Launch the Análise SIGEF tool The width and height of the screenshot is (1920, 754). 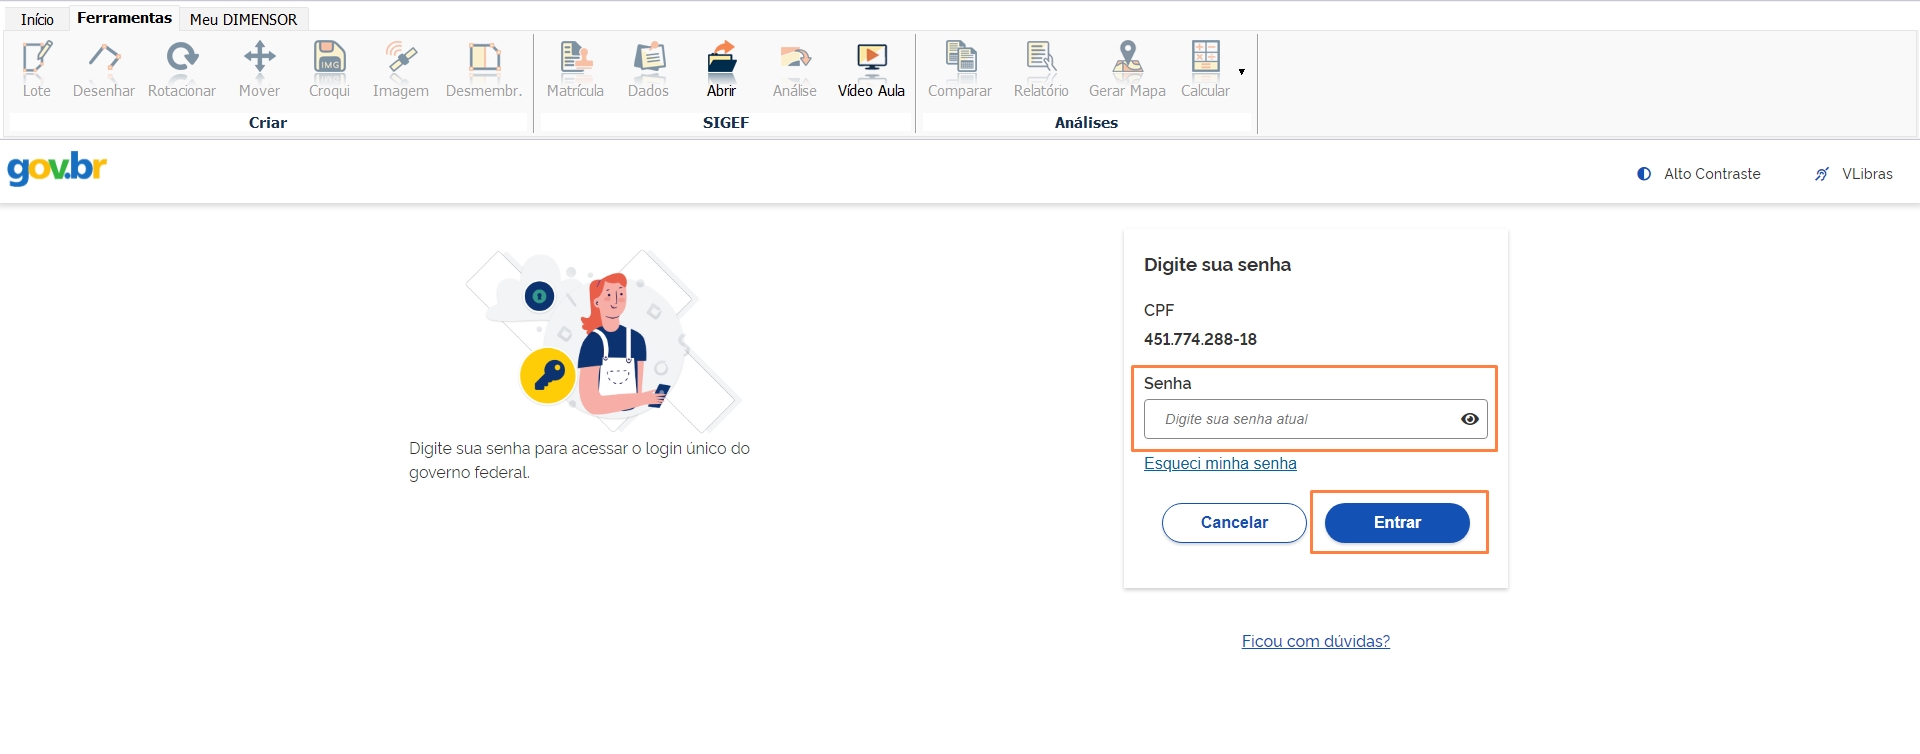[795, 69]
